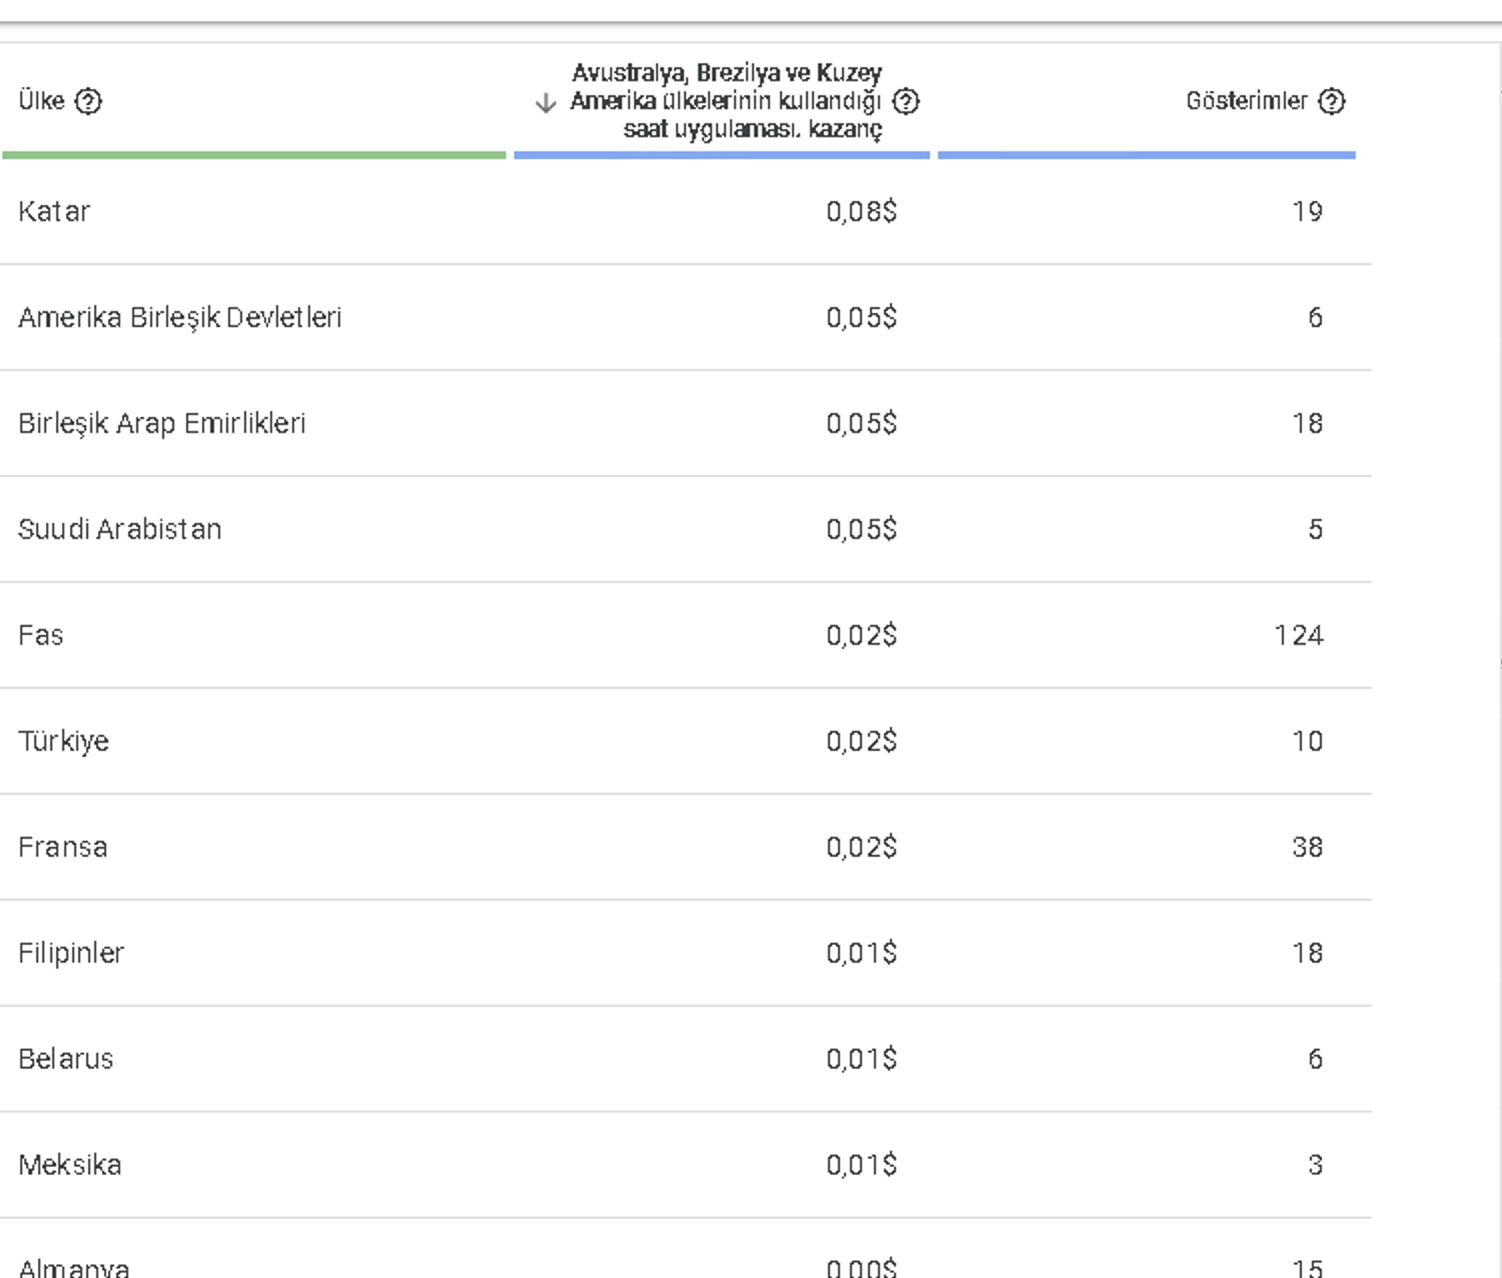Select the Suudi Arabistan row
The height and width of the screenshot is (1278, 1502).
click(685, 530)
